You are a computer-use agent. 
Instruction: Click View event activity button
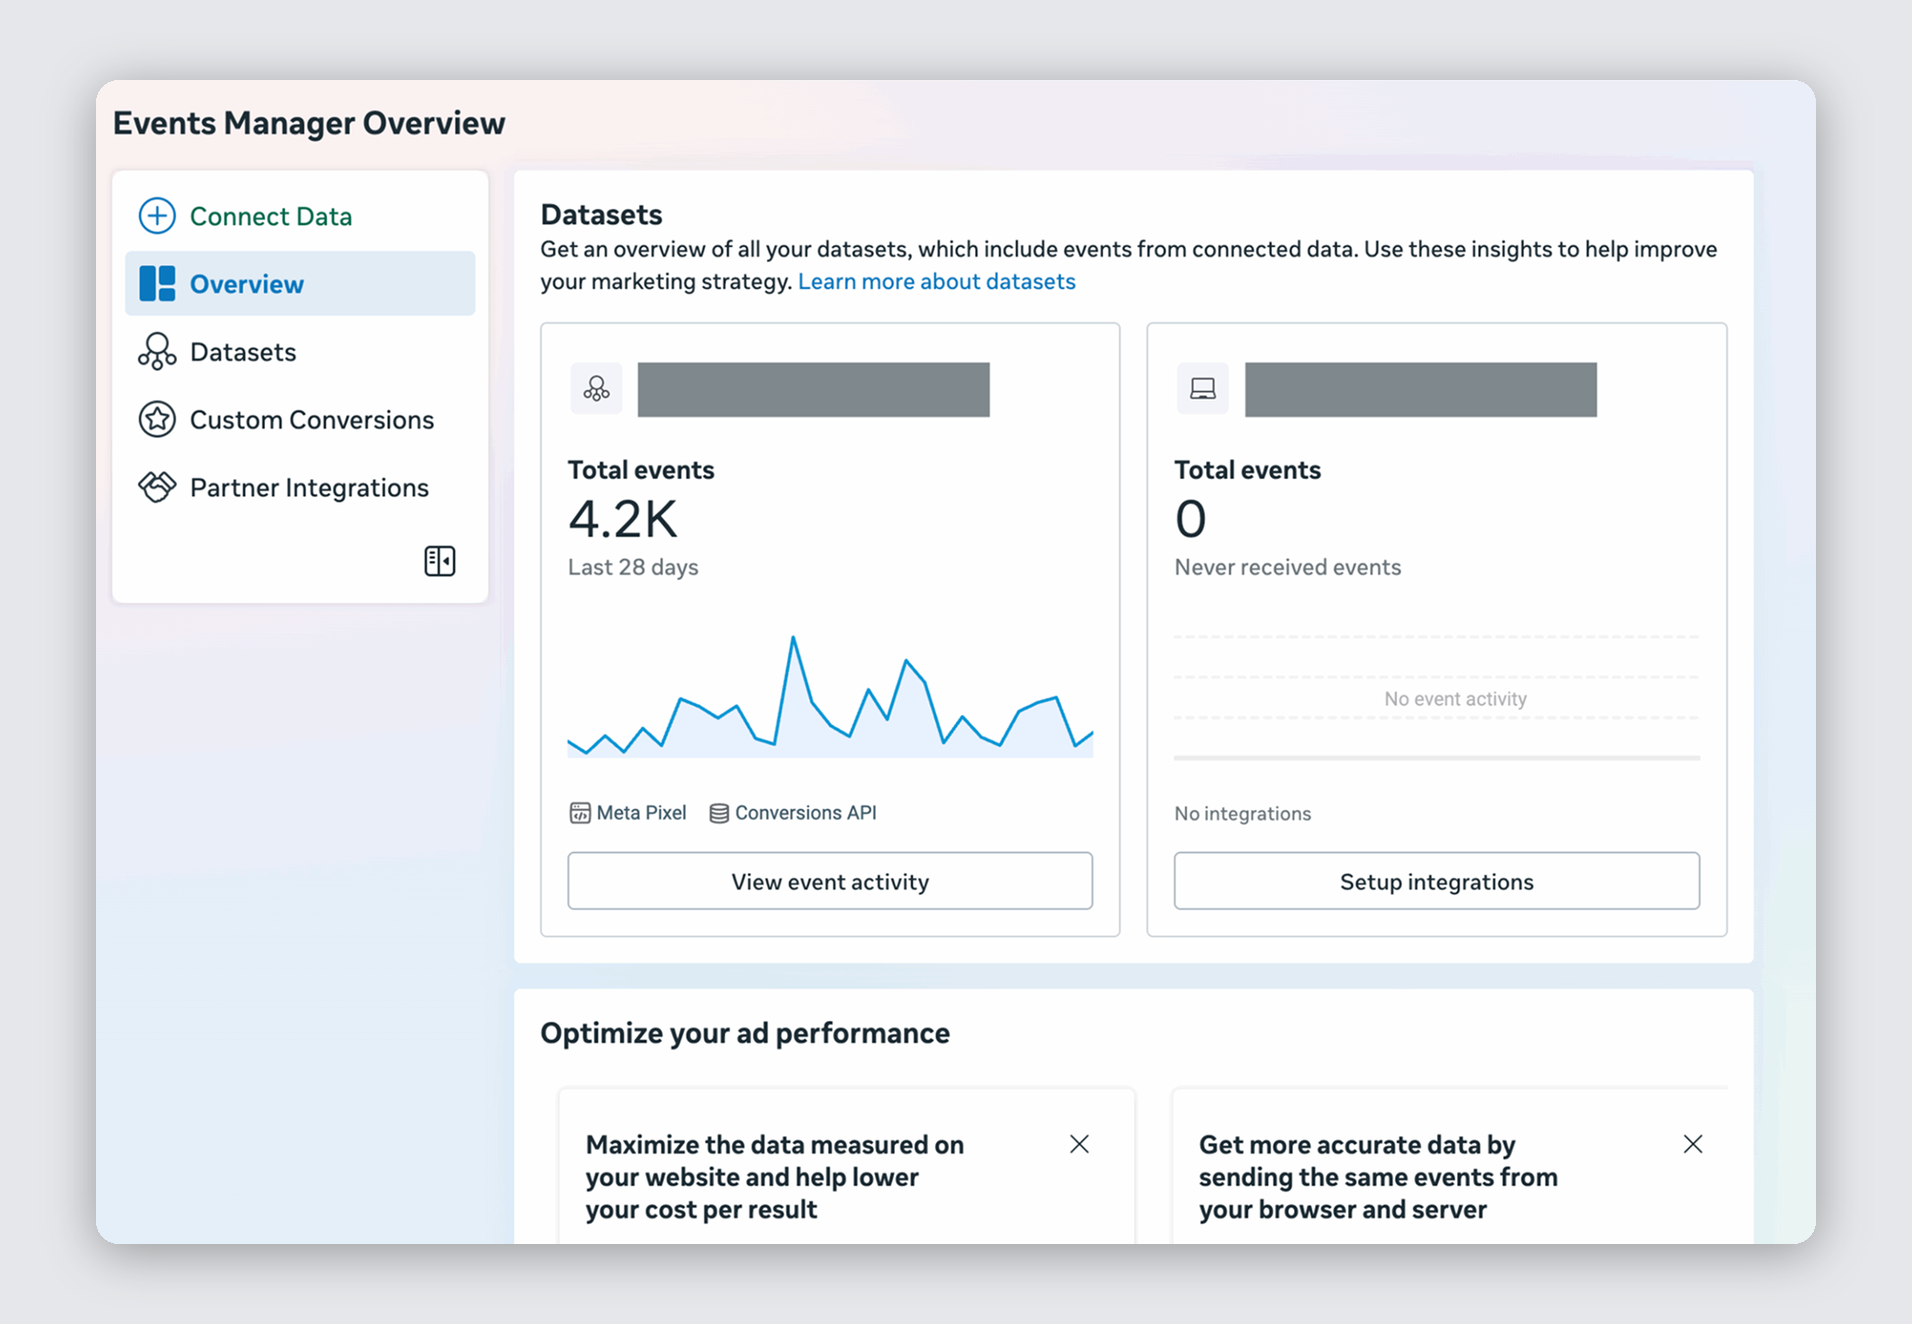[x=830, y=881]
